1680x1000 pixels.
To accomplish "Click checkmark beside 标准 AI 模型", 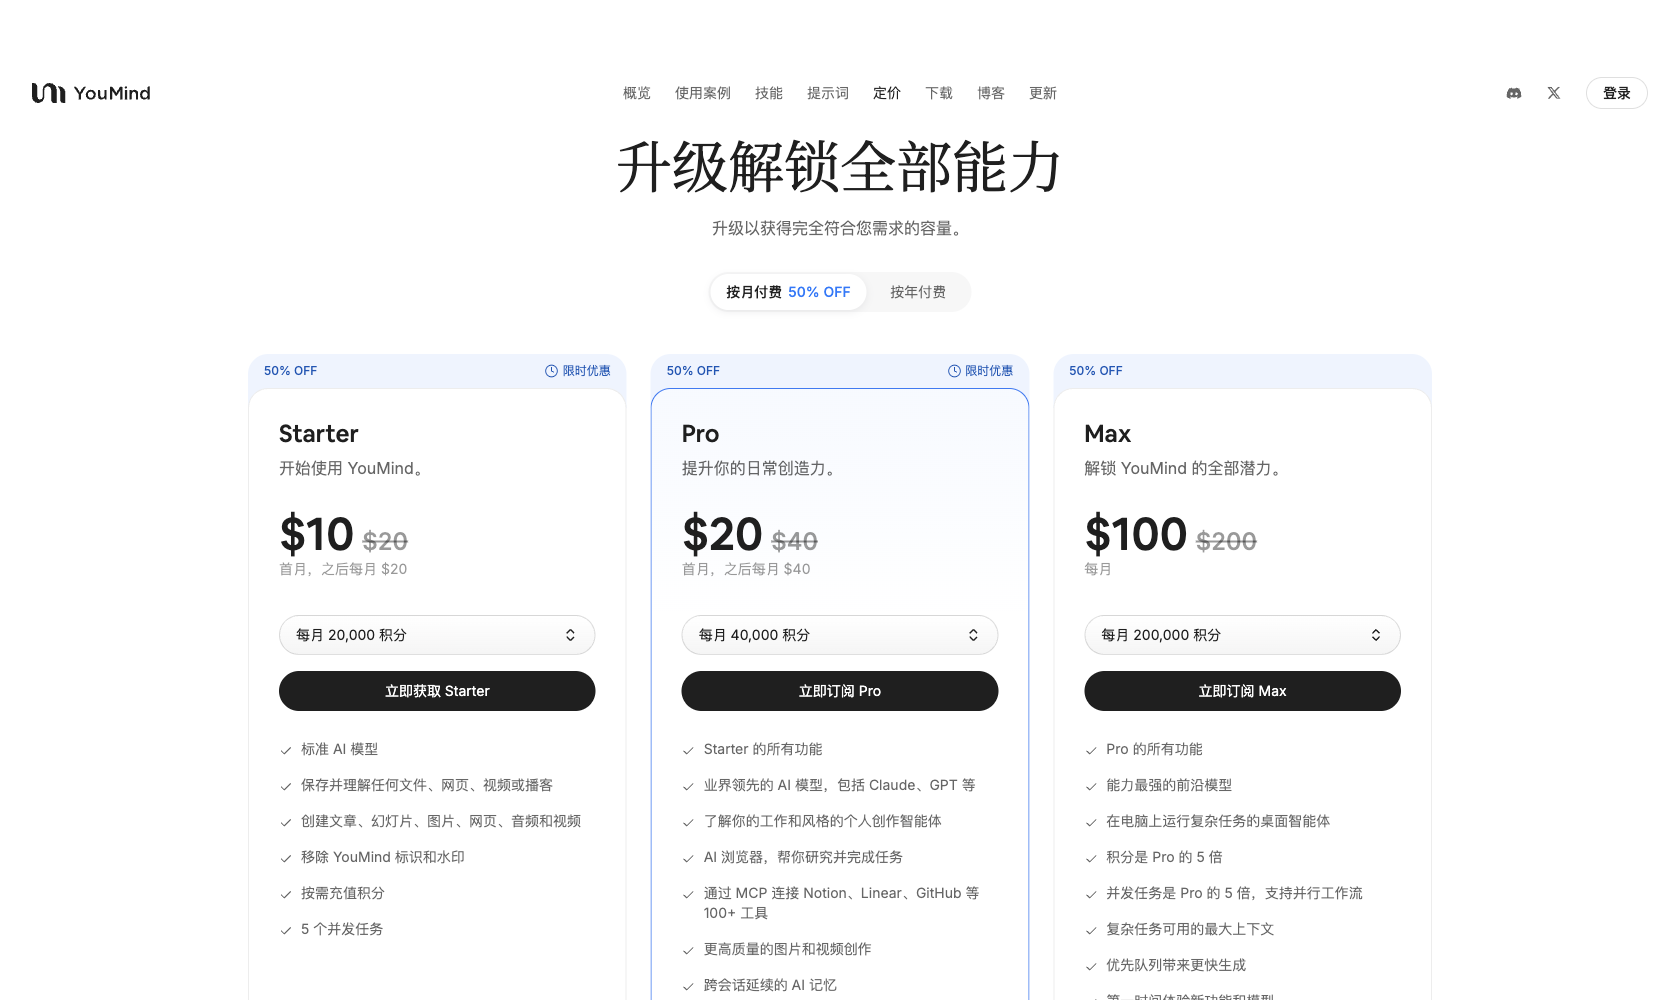I will tap(286, 750).
